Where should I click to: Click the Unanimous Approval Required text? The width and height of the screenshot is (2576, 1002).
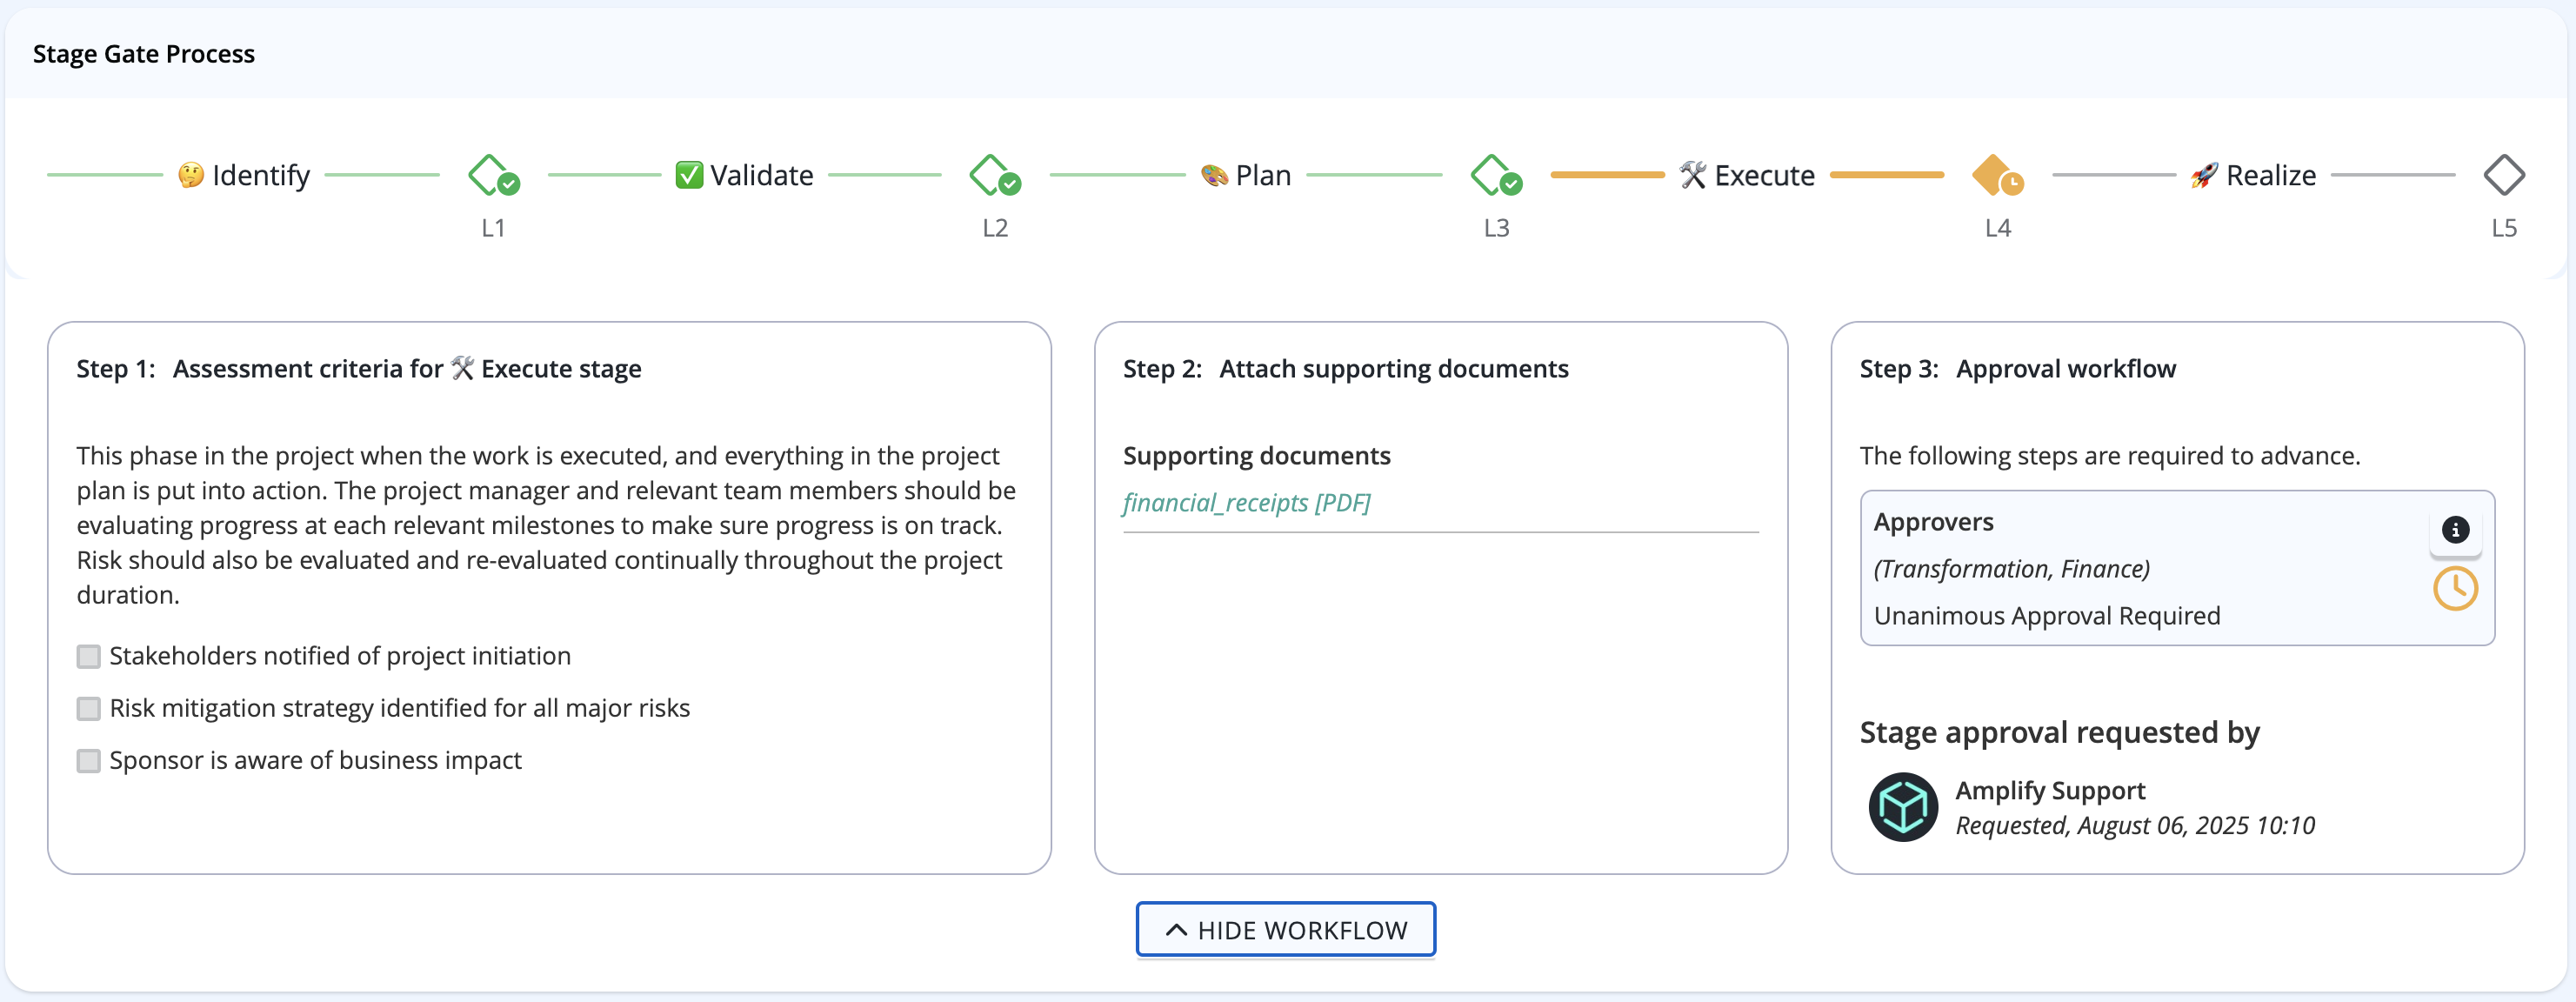pos(2047,616)
